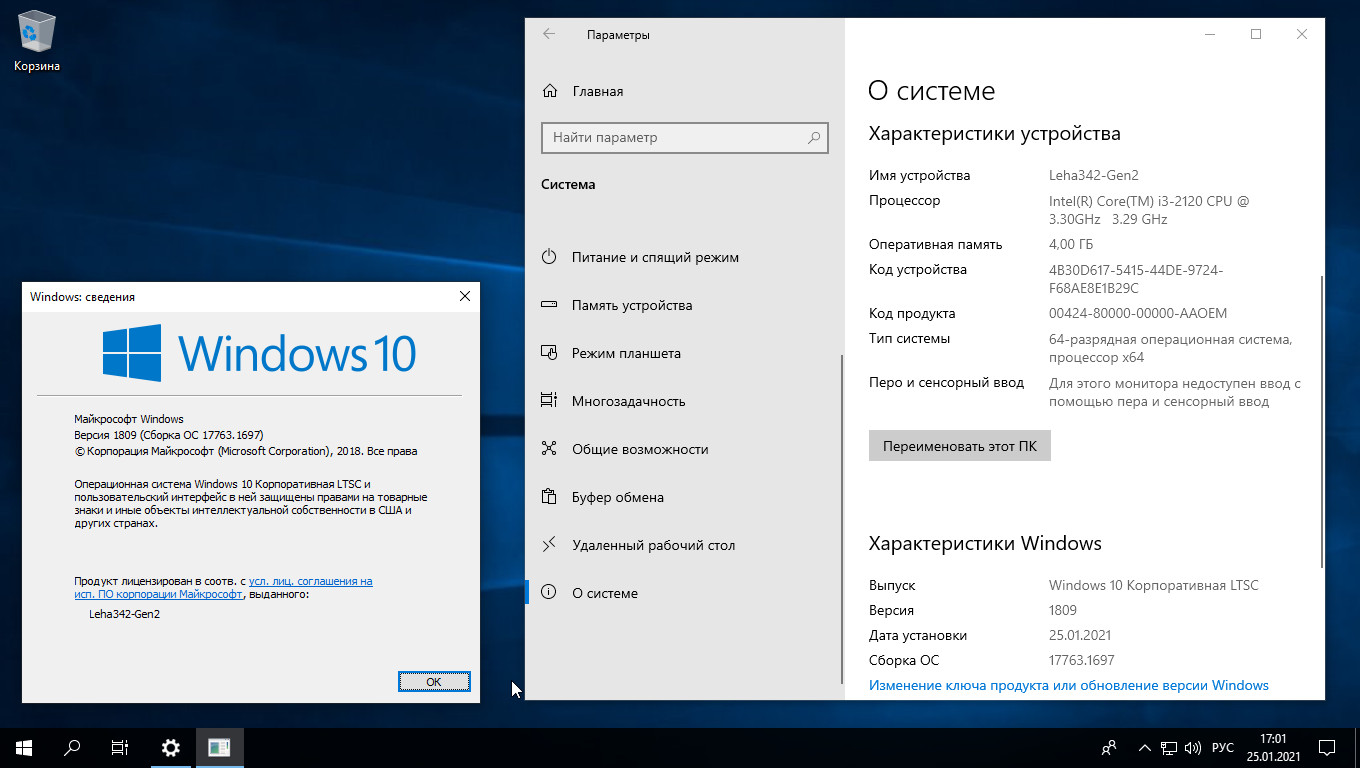Click the home icon next to Главная
The height and width of the screenshot is (768, 1360).
[549, 91]
